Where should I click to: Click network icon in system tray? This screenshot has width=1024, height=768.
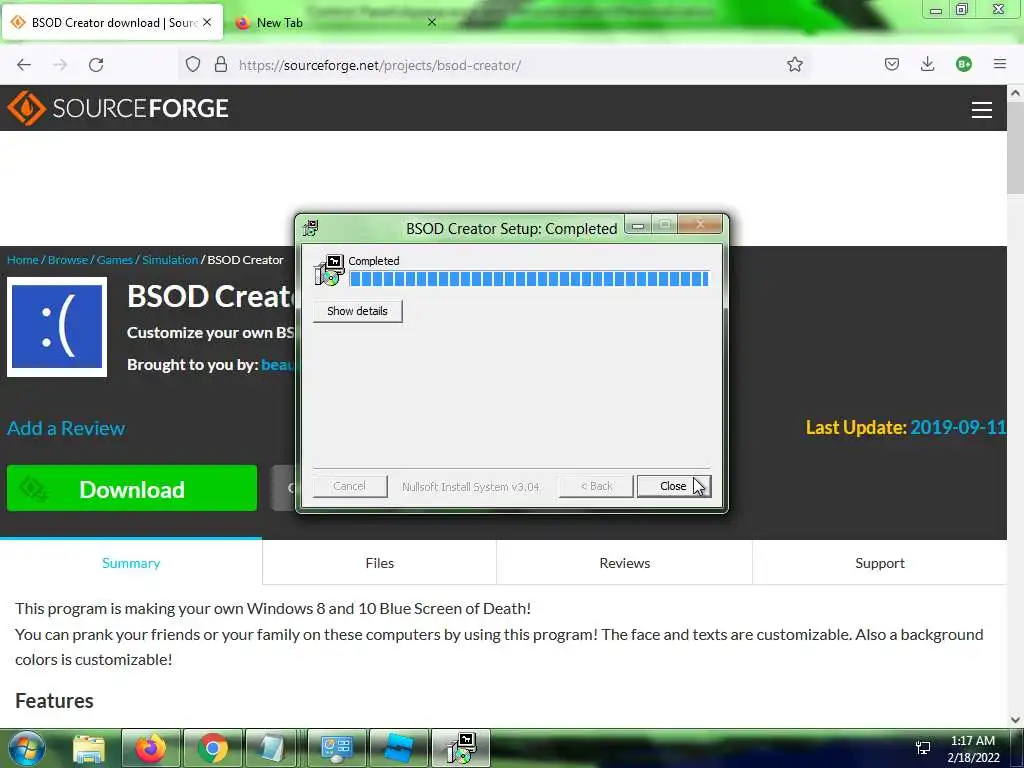click(x=923, y=748)
